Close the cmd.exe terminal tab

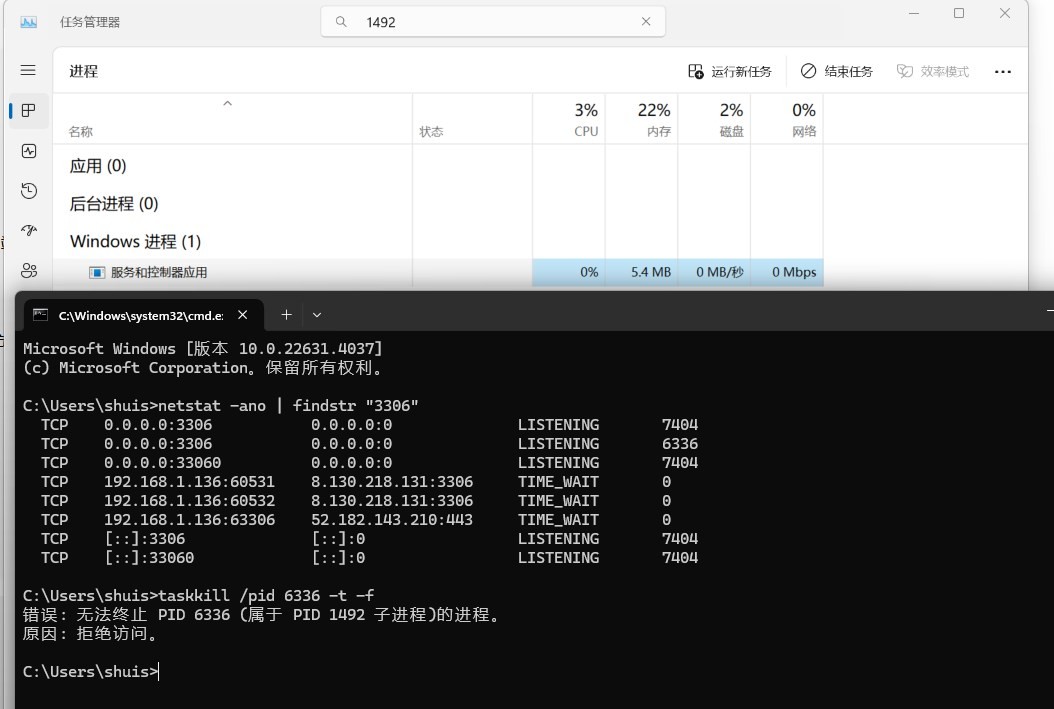pos(243,315)
